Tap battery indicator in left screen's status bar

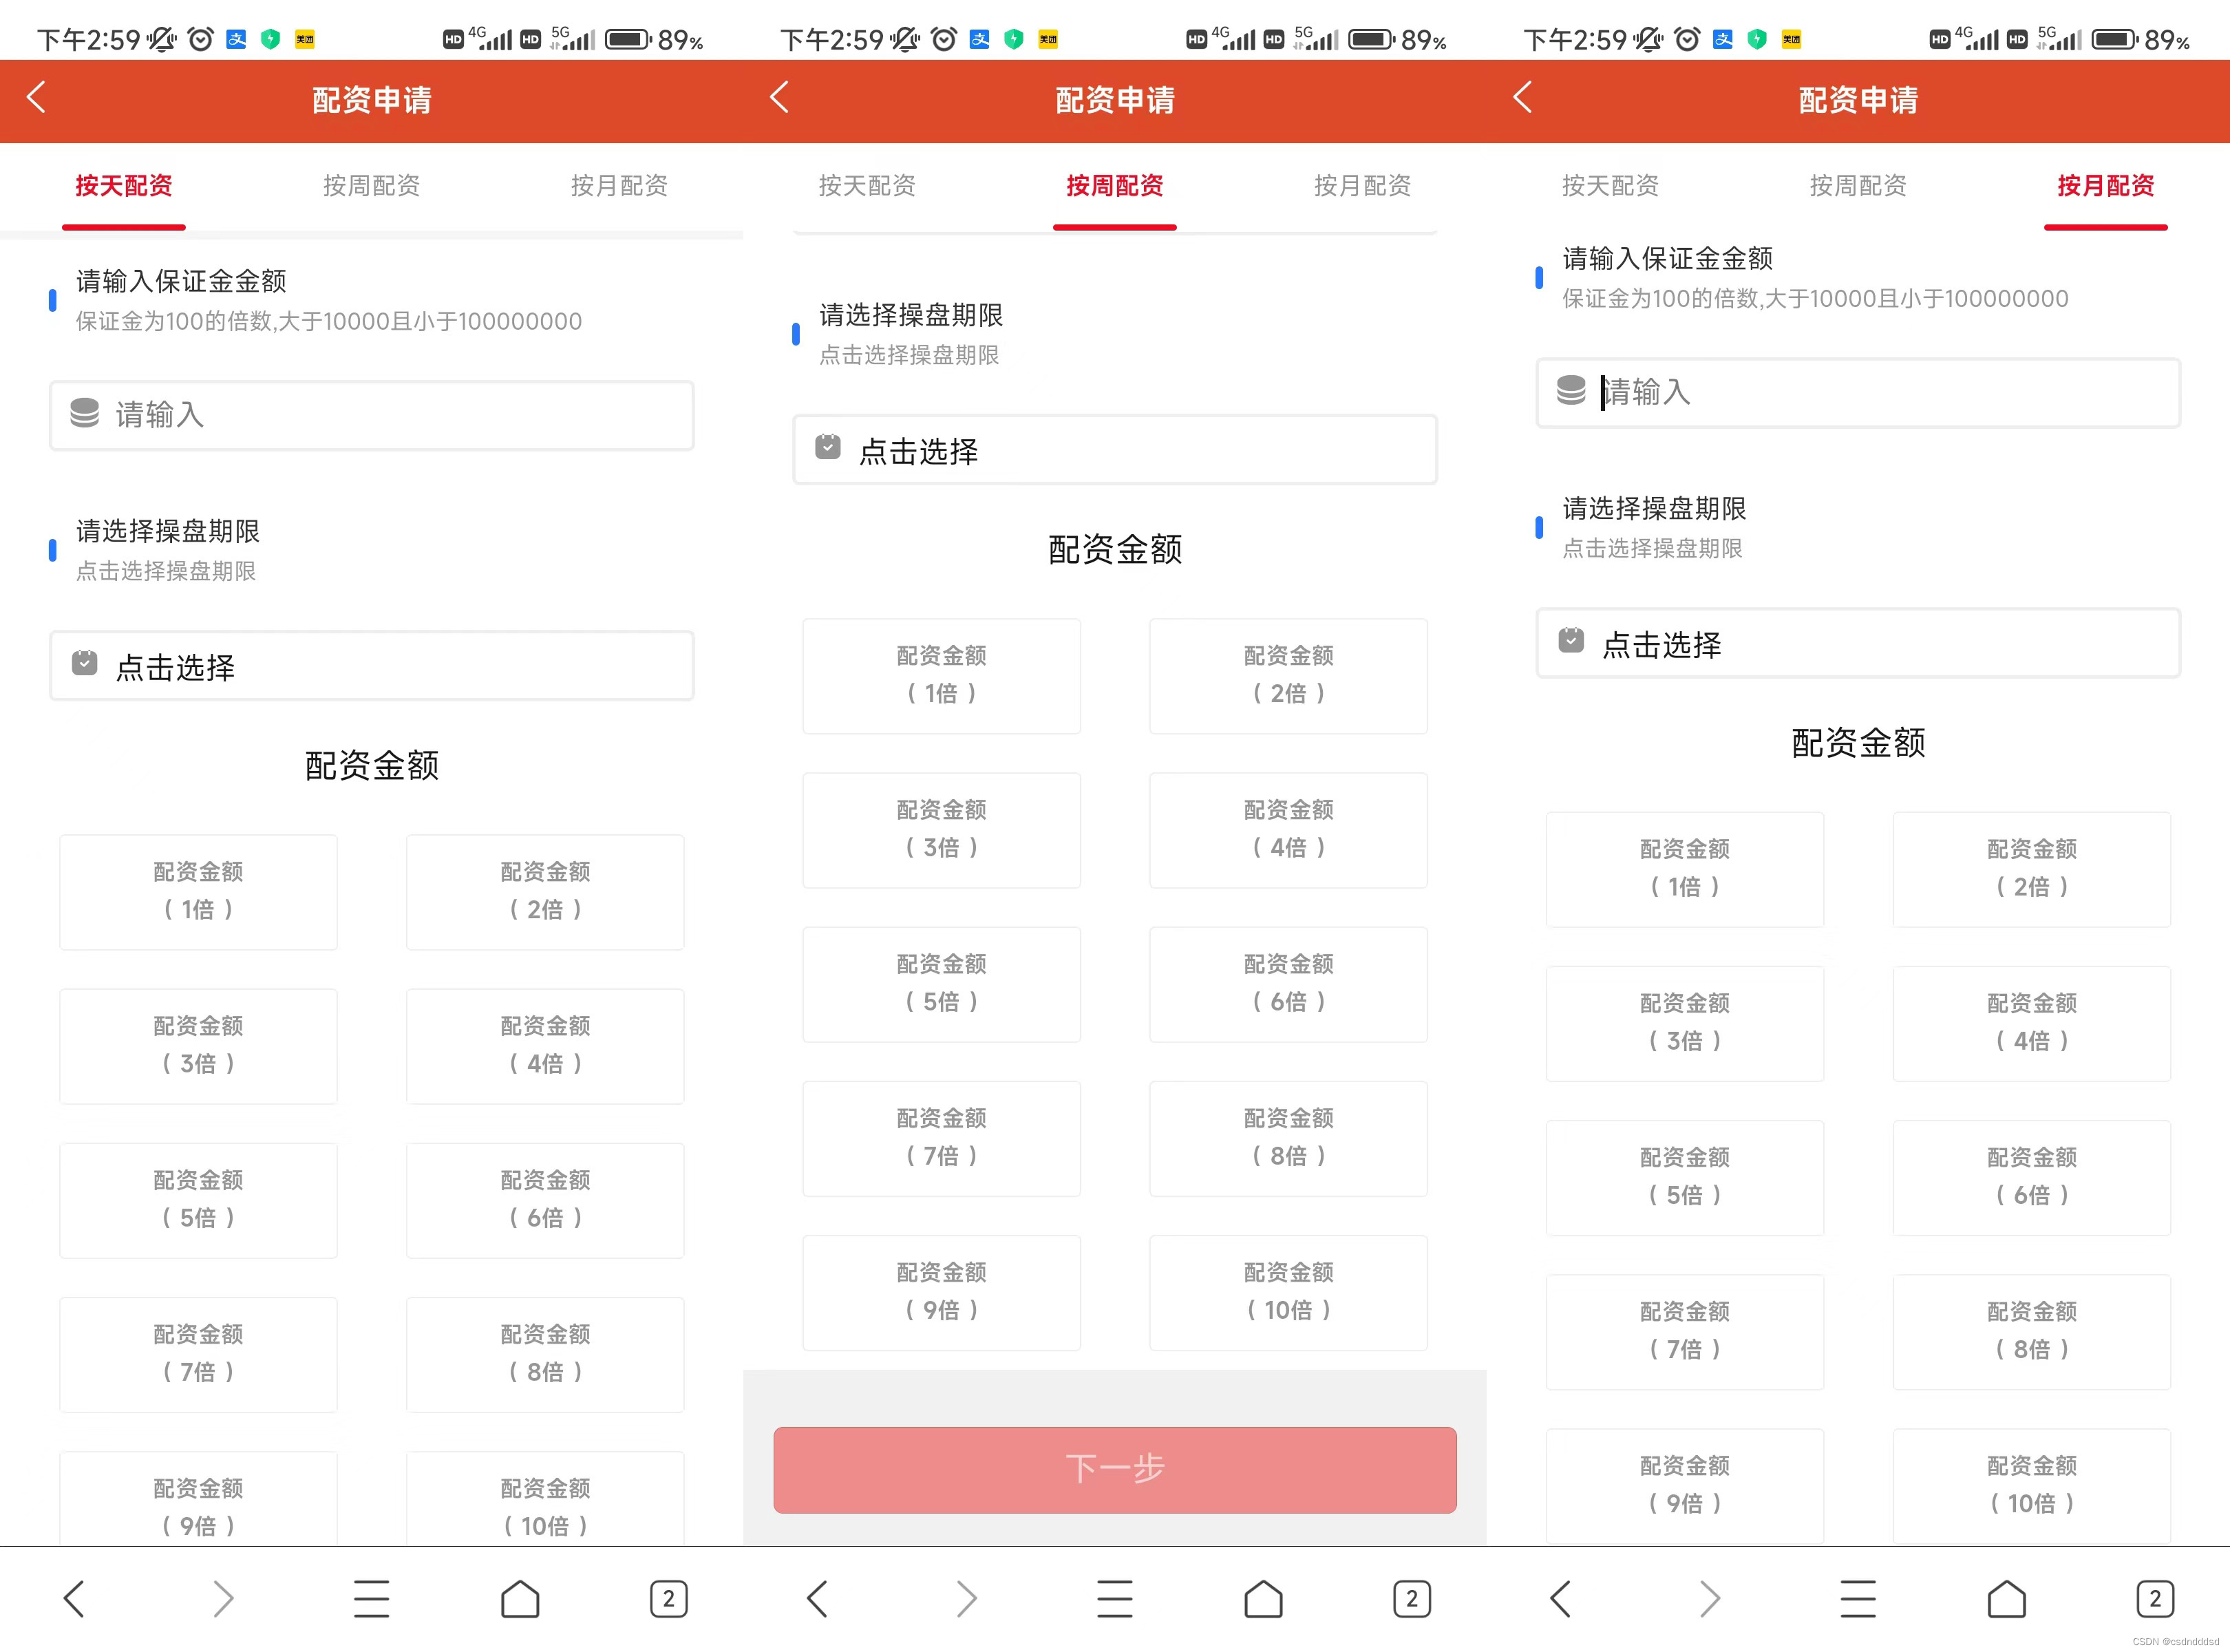coord(629,40)
